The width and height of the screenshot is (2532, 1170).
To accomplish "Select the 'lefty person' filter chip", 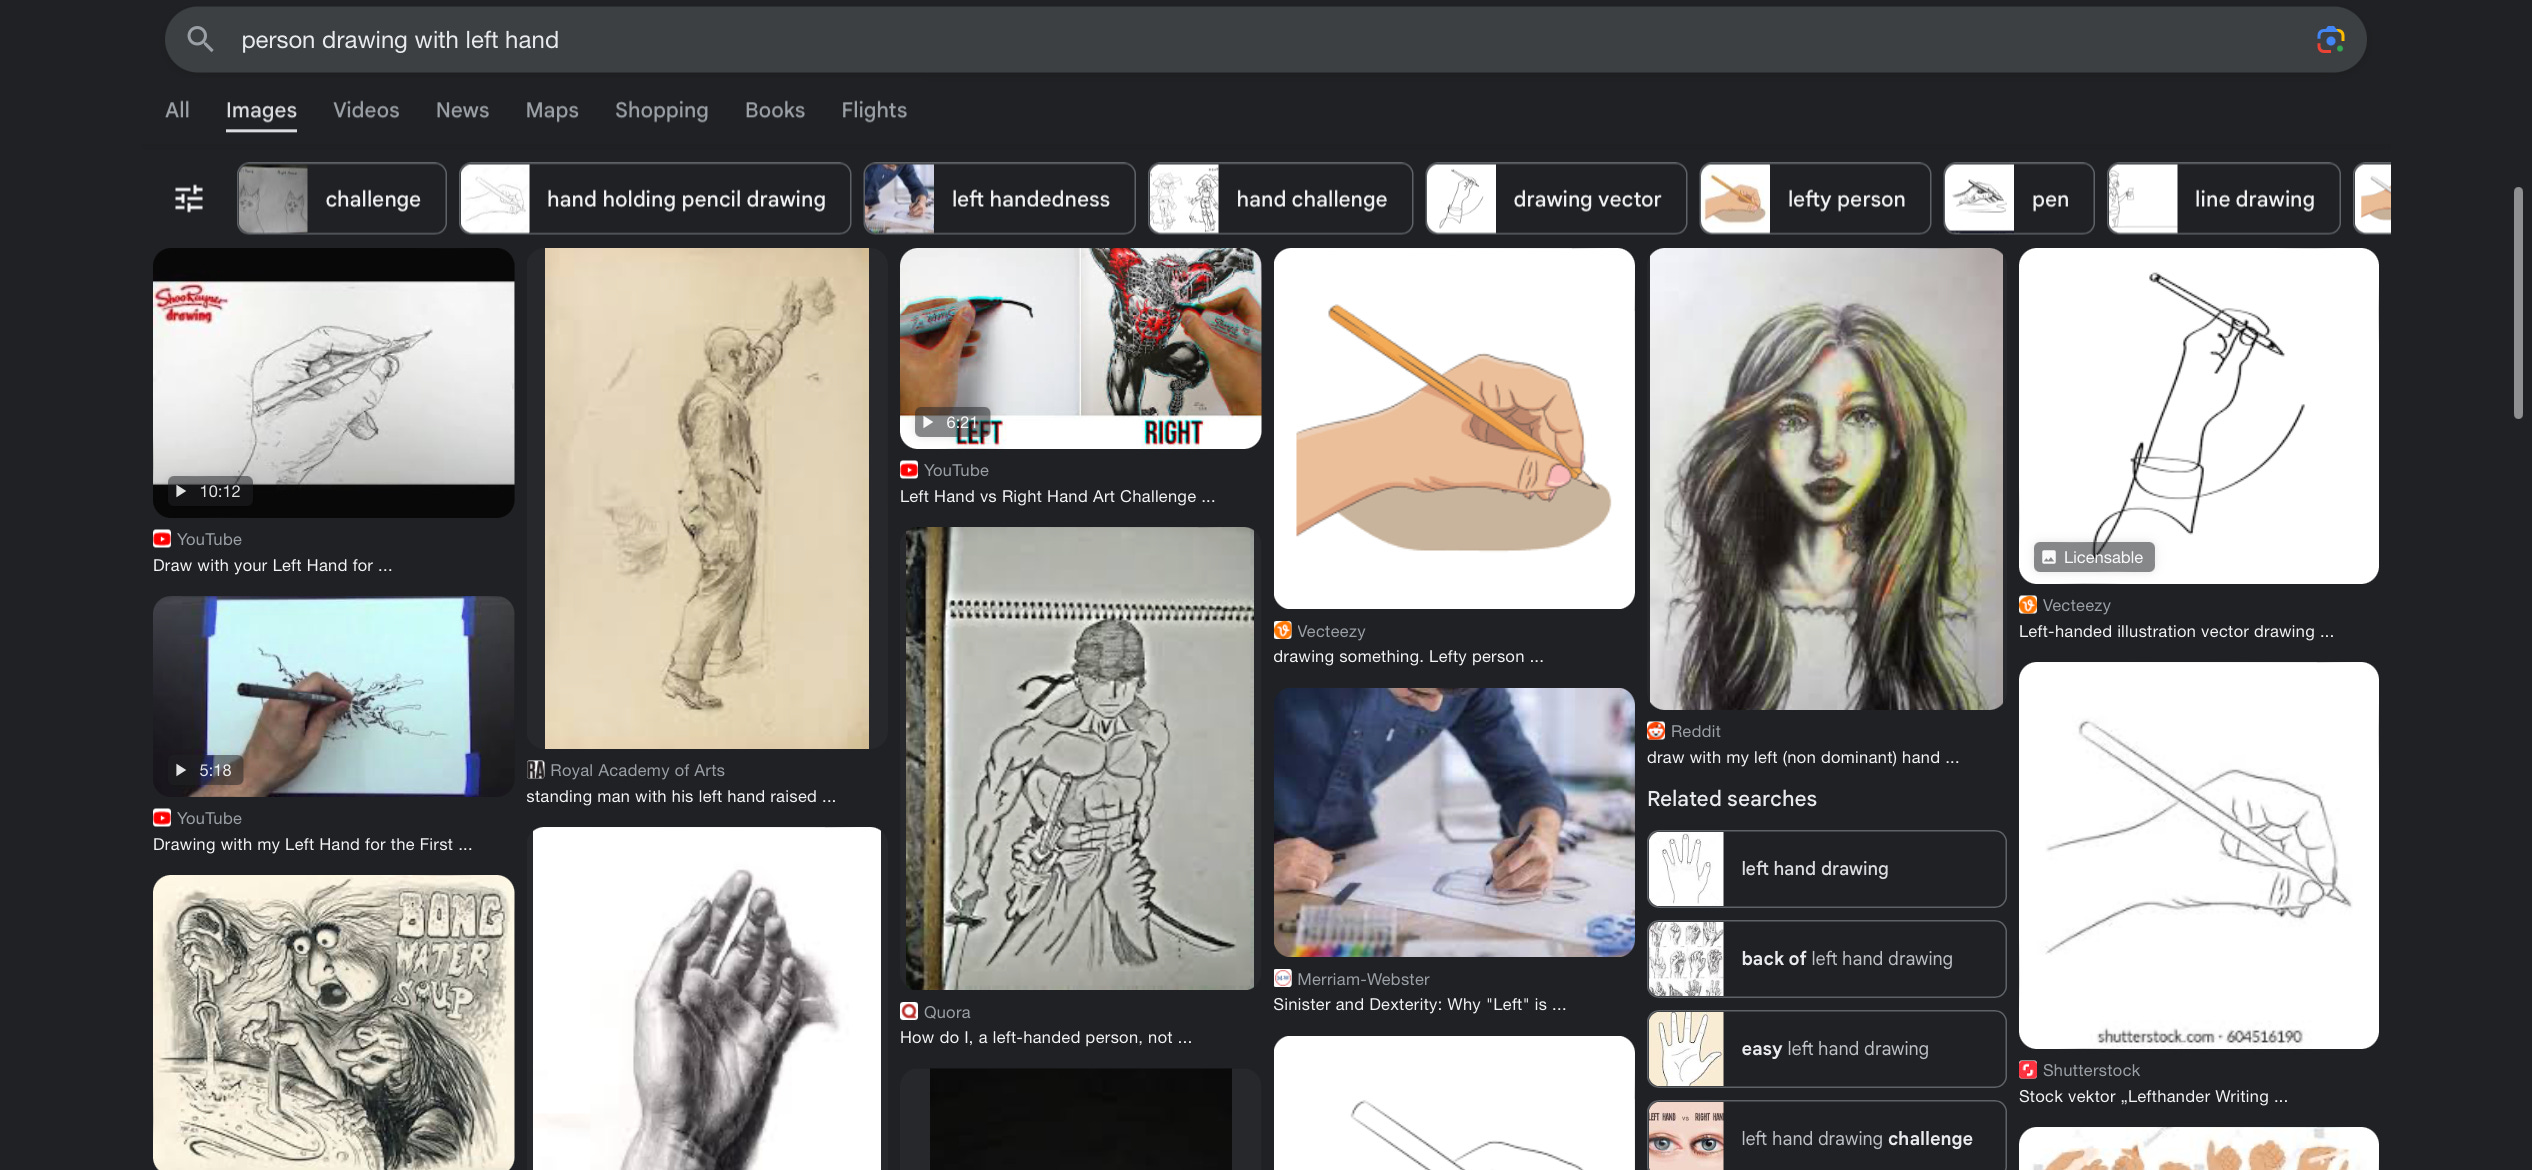I will click(1814, 199).
